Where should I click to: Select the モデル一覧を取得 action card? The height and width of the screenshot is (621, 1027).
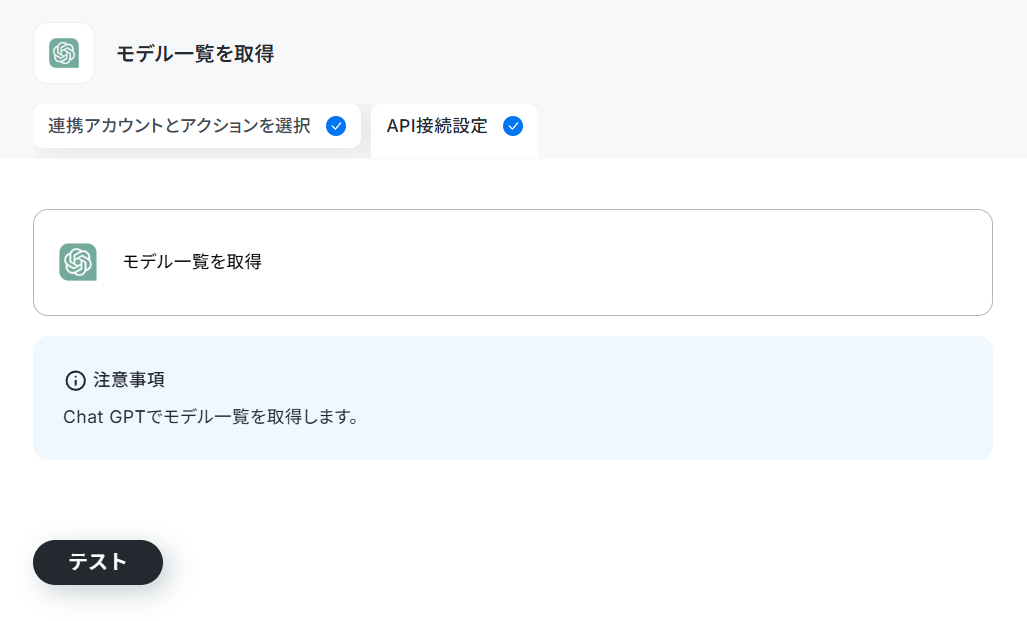click(513, 262)
